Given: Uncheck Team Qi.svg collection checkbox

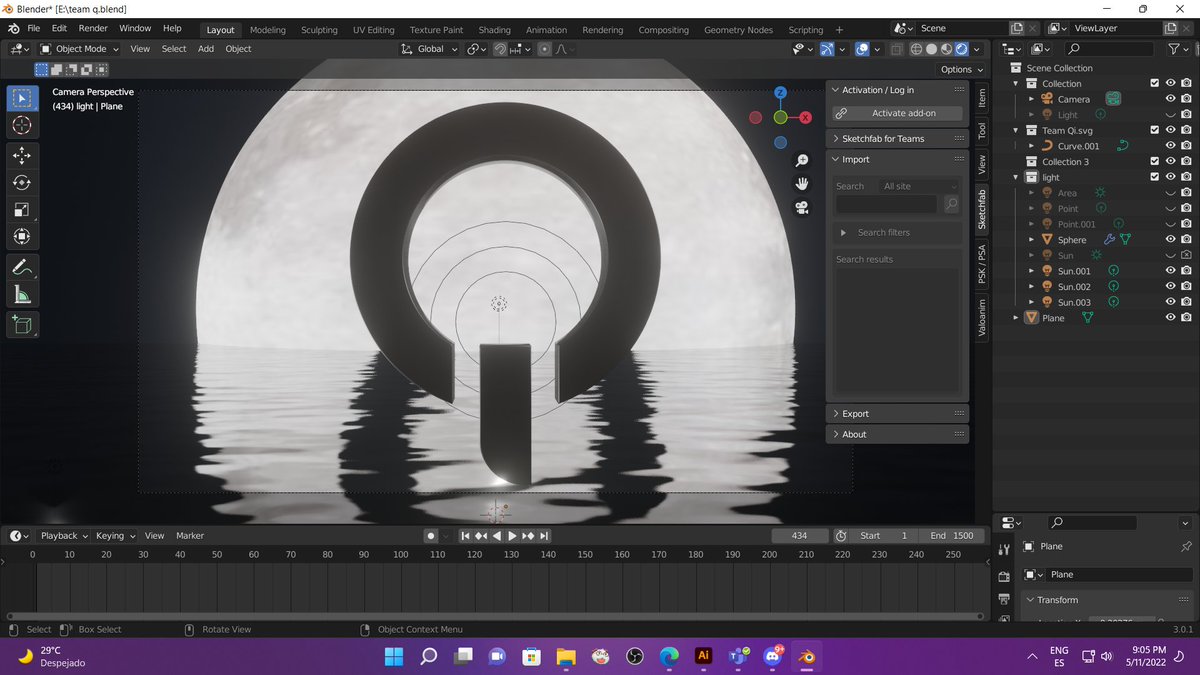Looking at the screenshot, I should [x=1154, y=130].
